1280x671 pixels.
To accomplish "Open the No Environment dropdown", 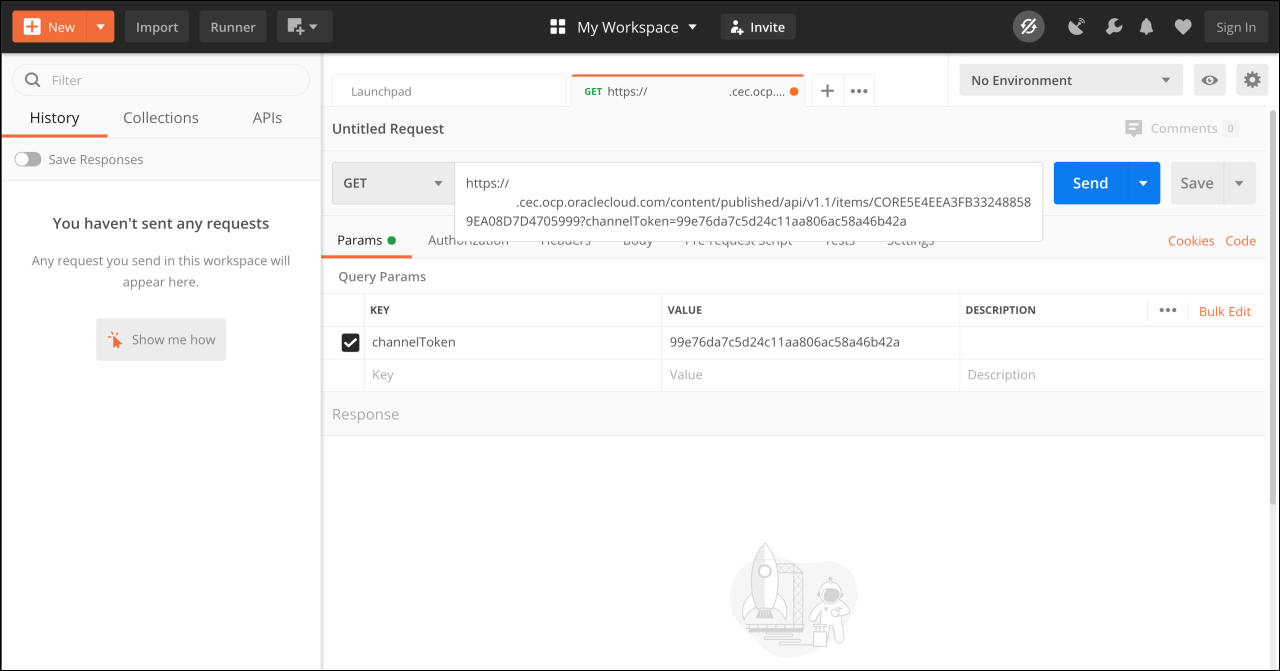I will [x=1071, y=80].
